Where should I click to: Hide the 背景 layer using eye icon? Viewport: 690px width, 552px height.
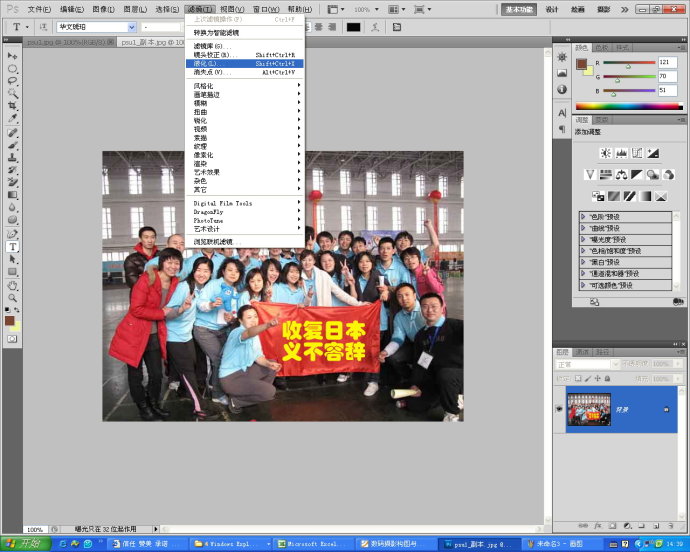(x=559, y=410)
